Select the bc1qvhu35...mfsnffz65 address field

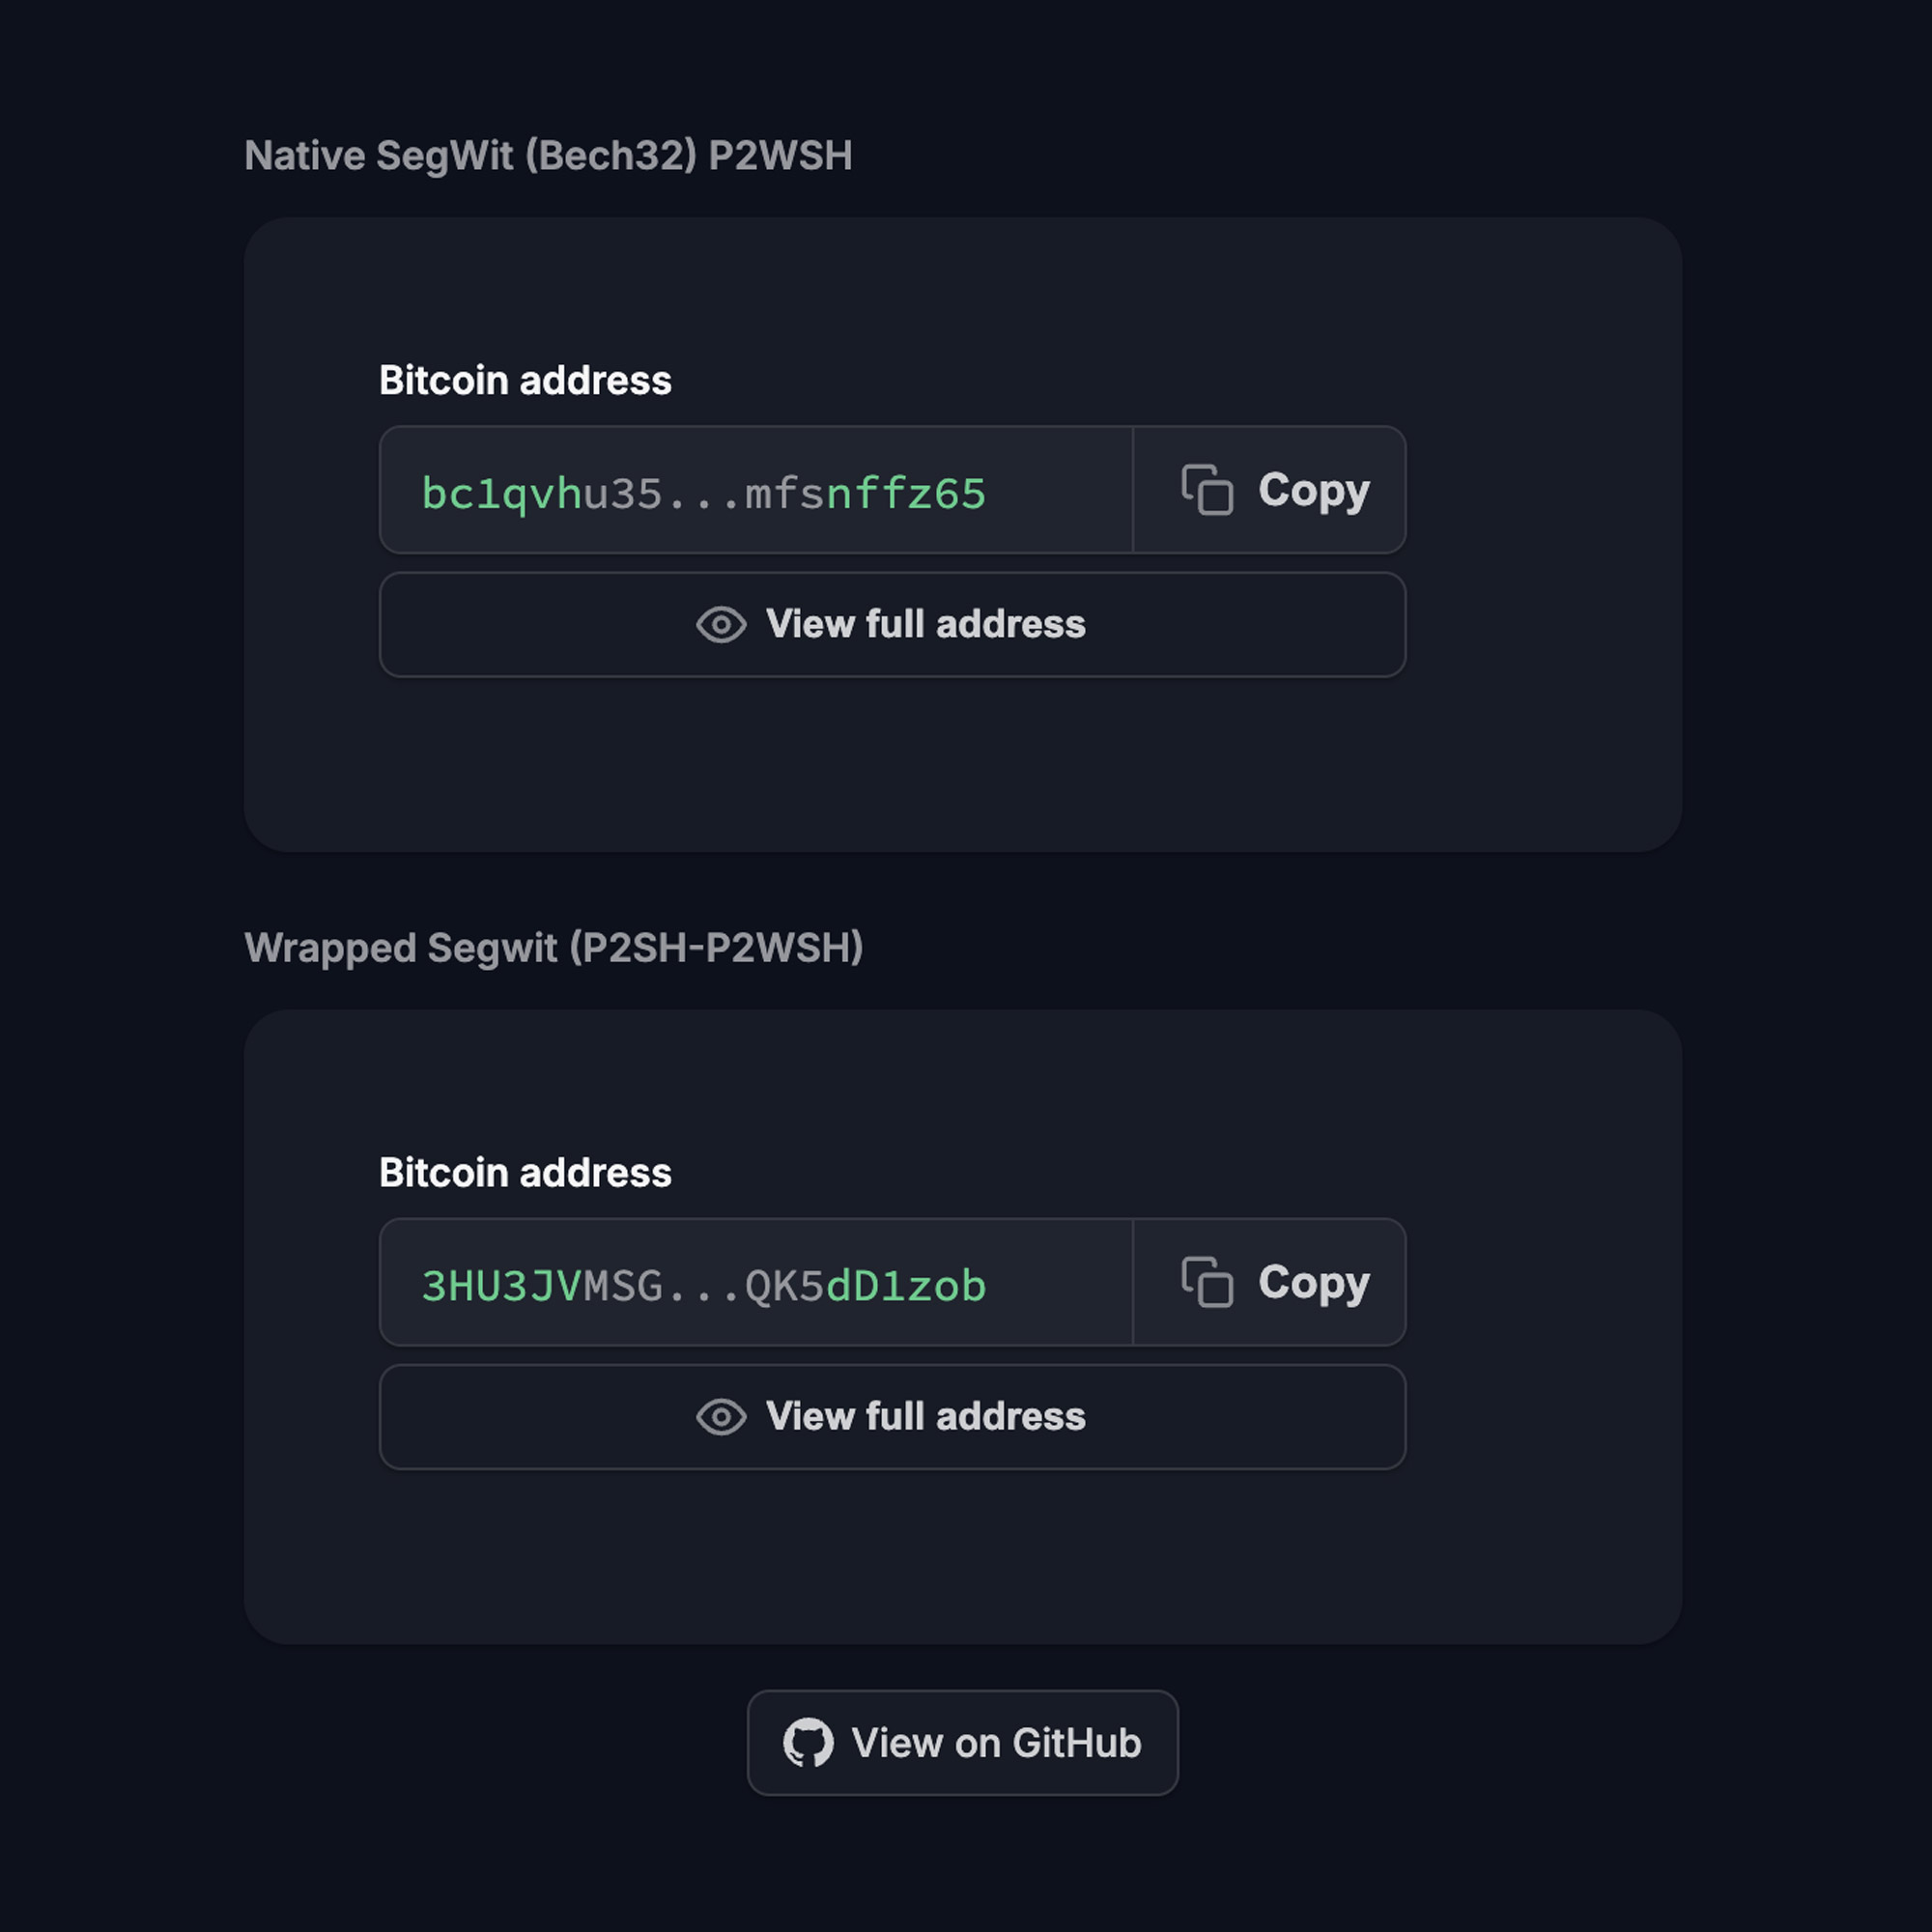tap(755, 491)
